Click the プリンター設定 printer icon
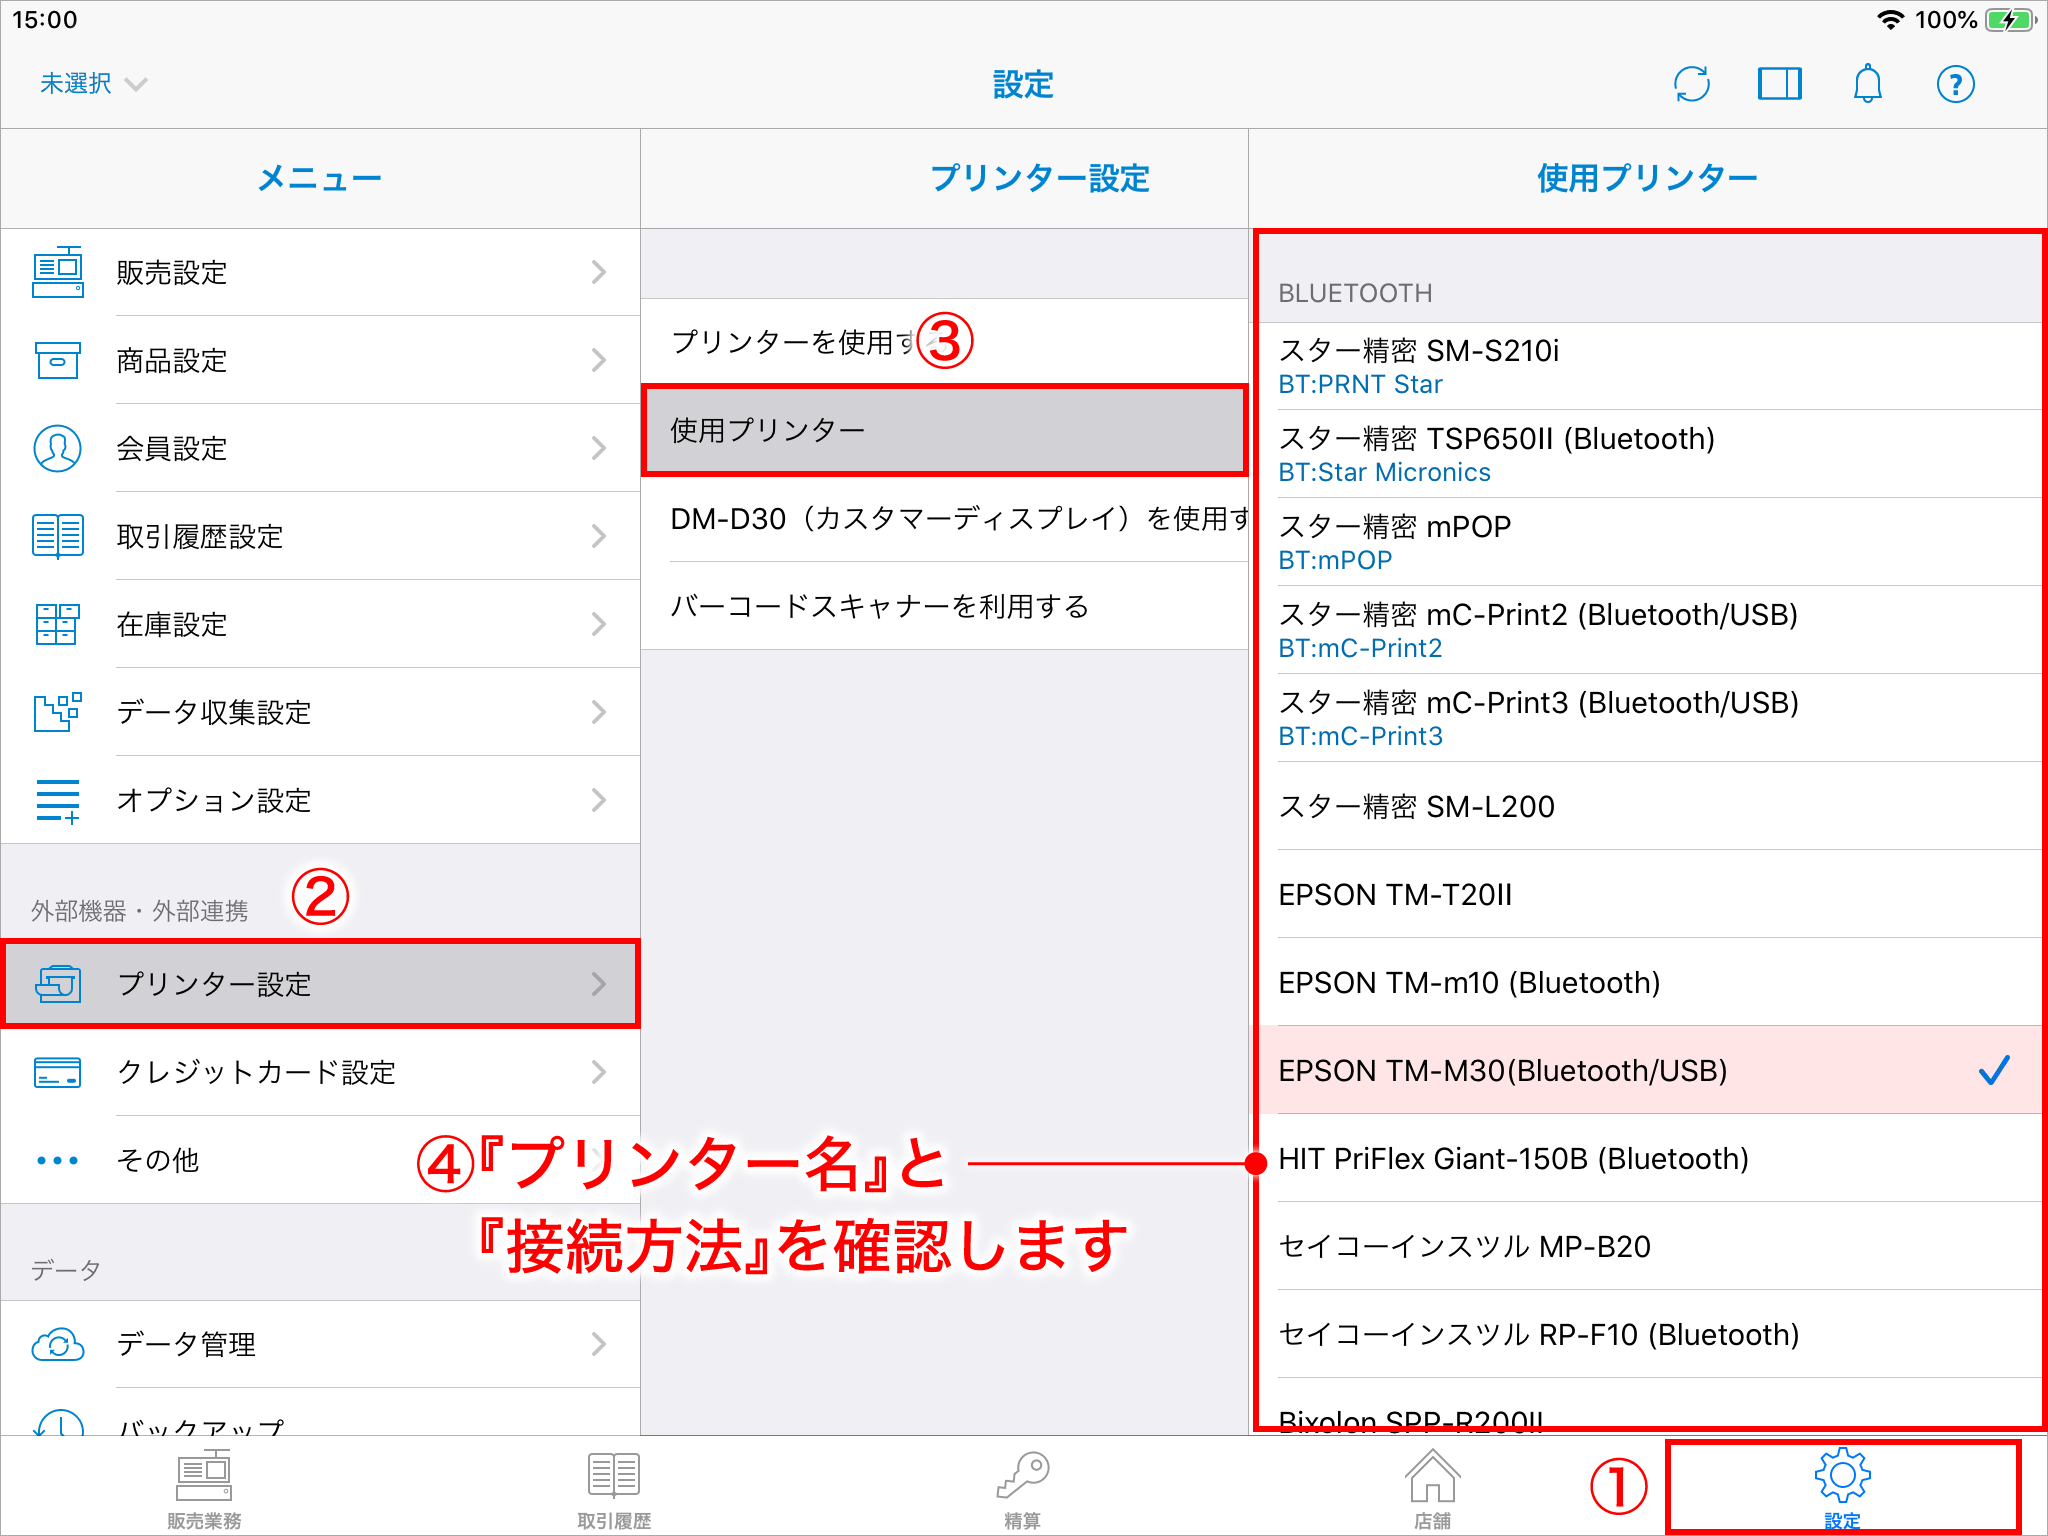The width and height of the screenshot is (2048, 1536). tap(58, 984)
